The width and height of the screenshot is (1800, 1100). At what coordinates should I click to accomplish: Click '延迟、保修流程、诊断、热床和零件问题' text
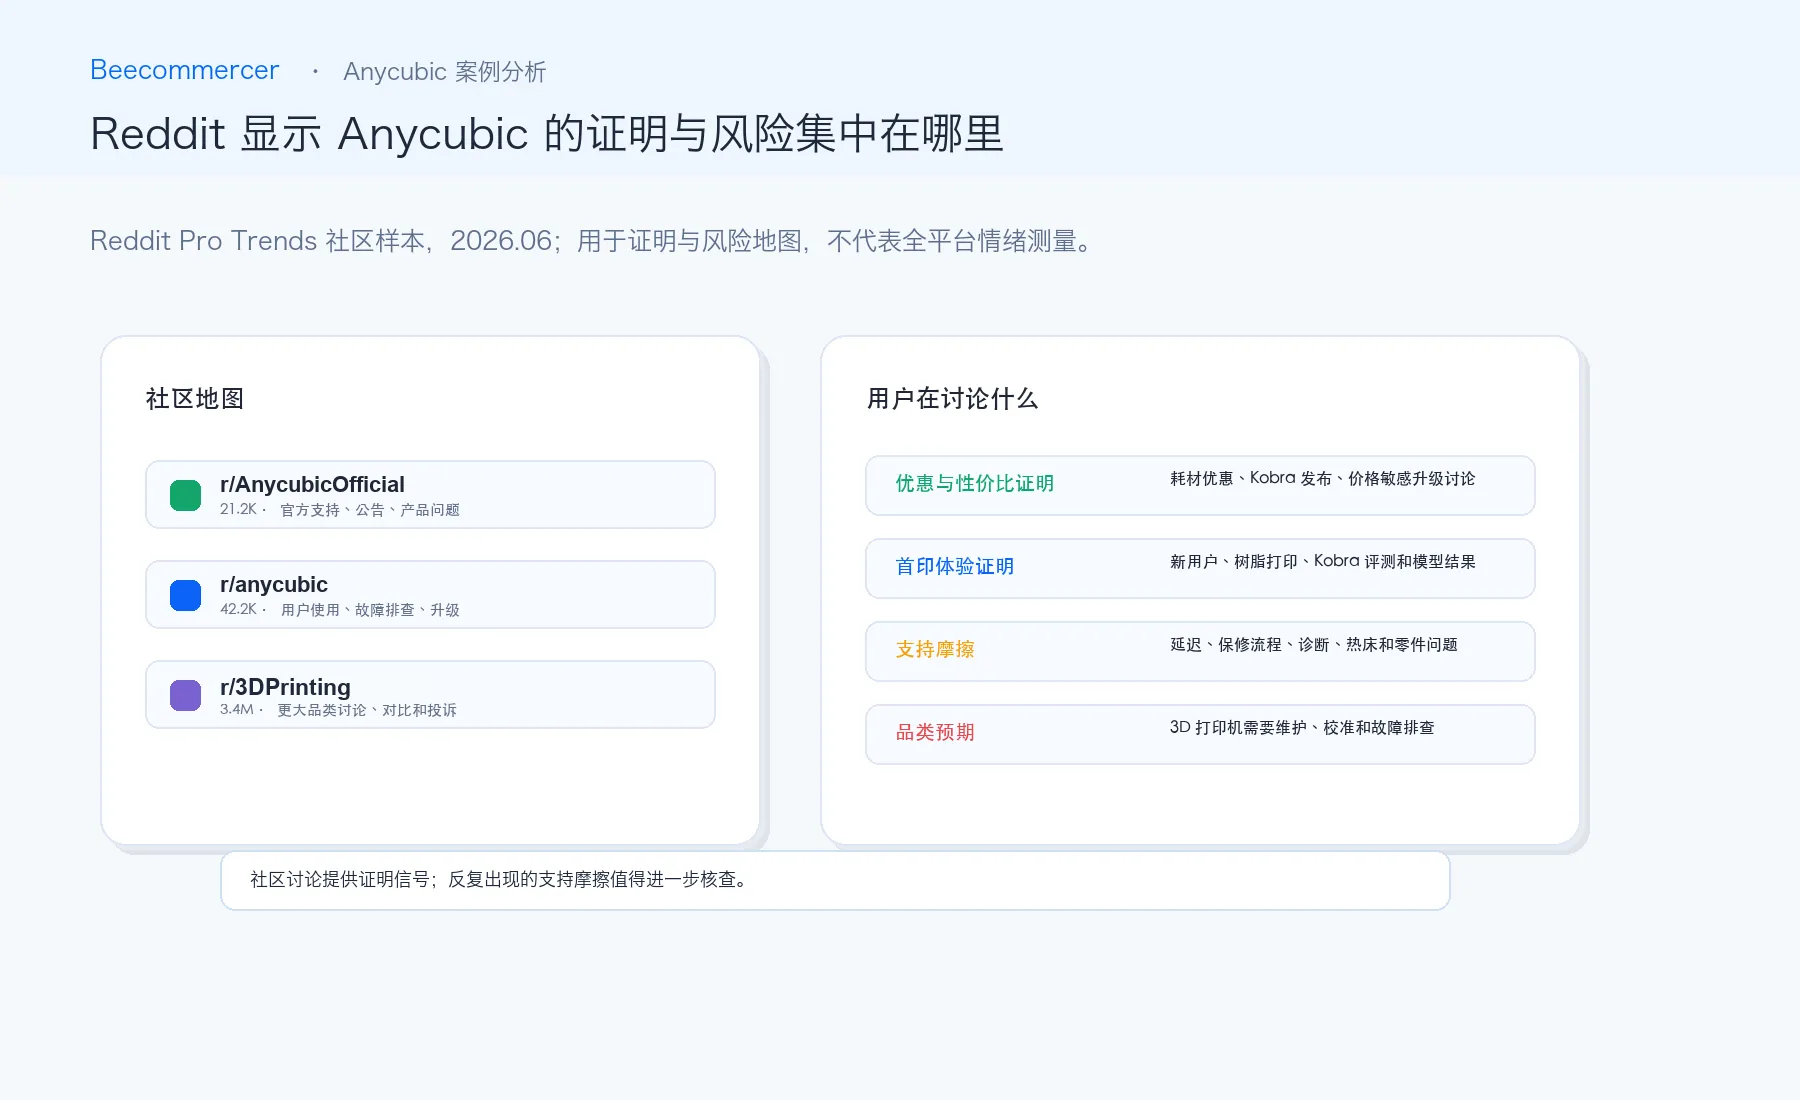[x=1314, y=645]
